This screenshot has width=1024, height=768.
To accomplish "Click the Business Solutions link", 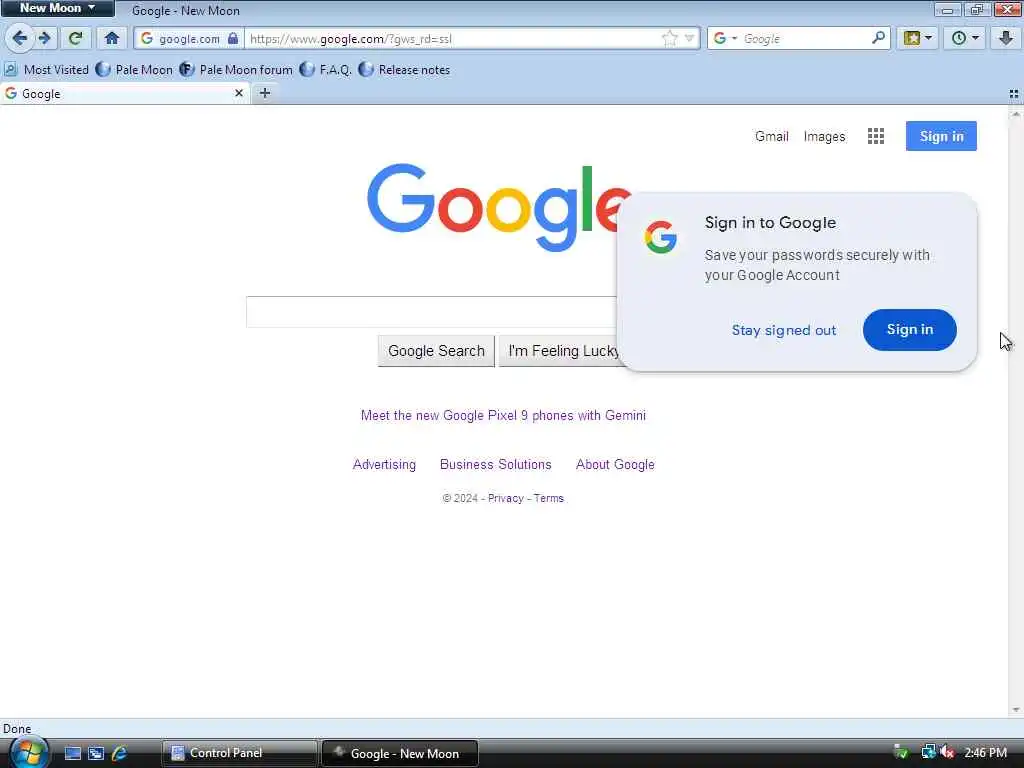I will pyautogui.click(x=496, y=464).
